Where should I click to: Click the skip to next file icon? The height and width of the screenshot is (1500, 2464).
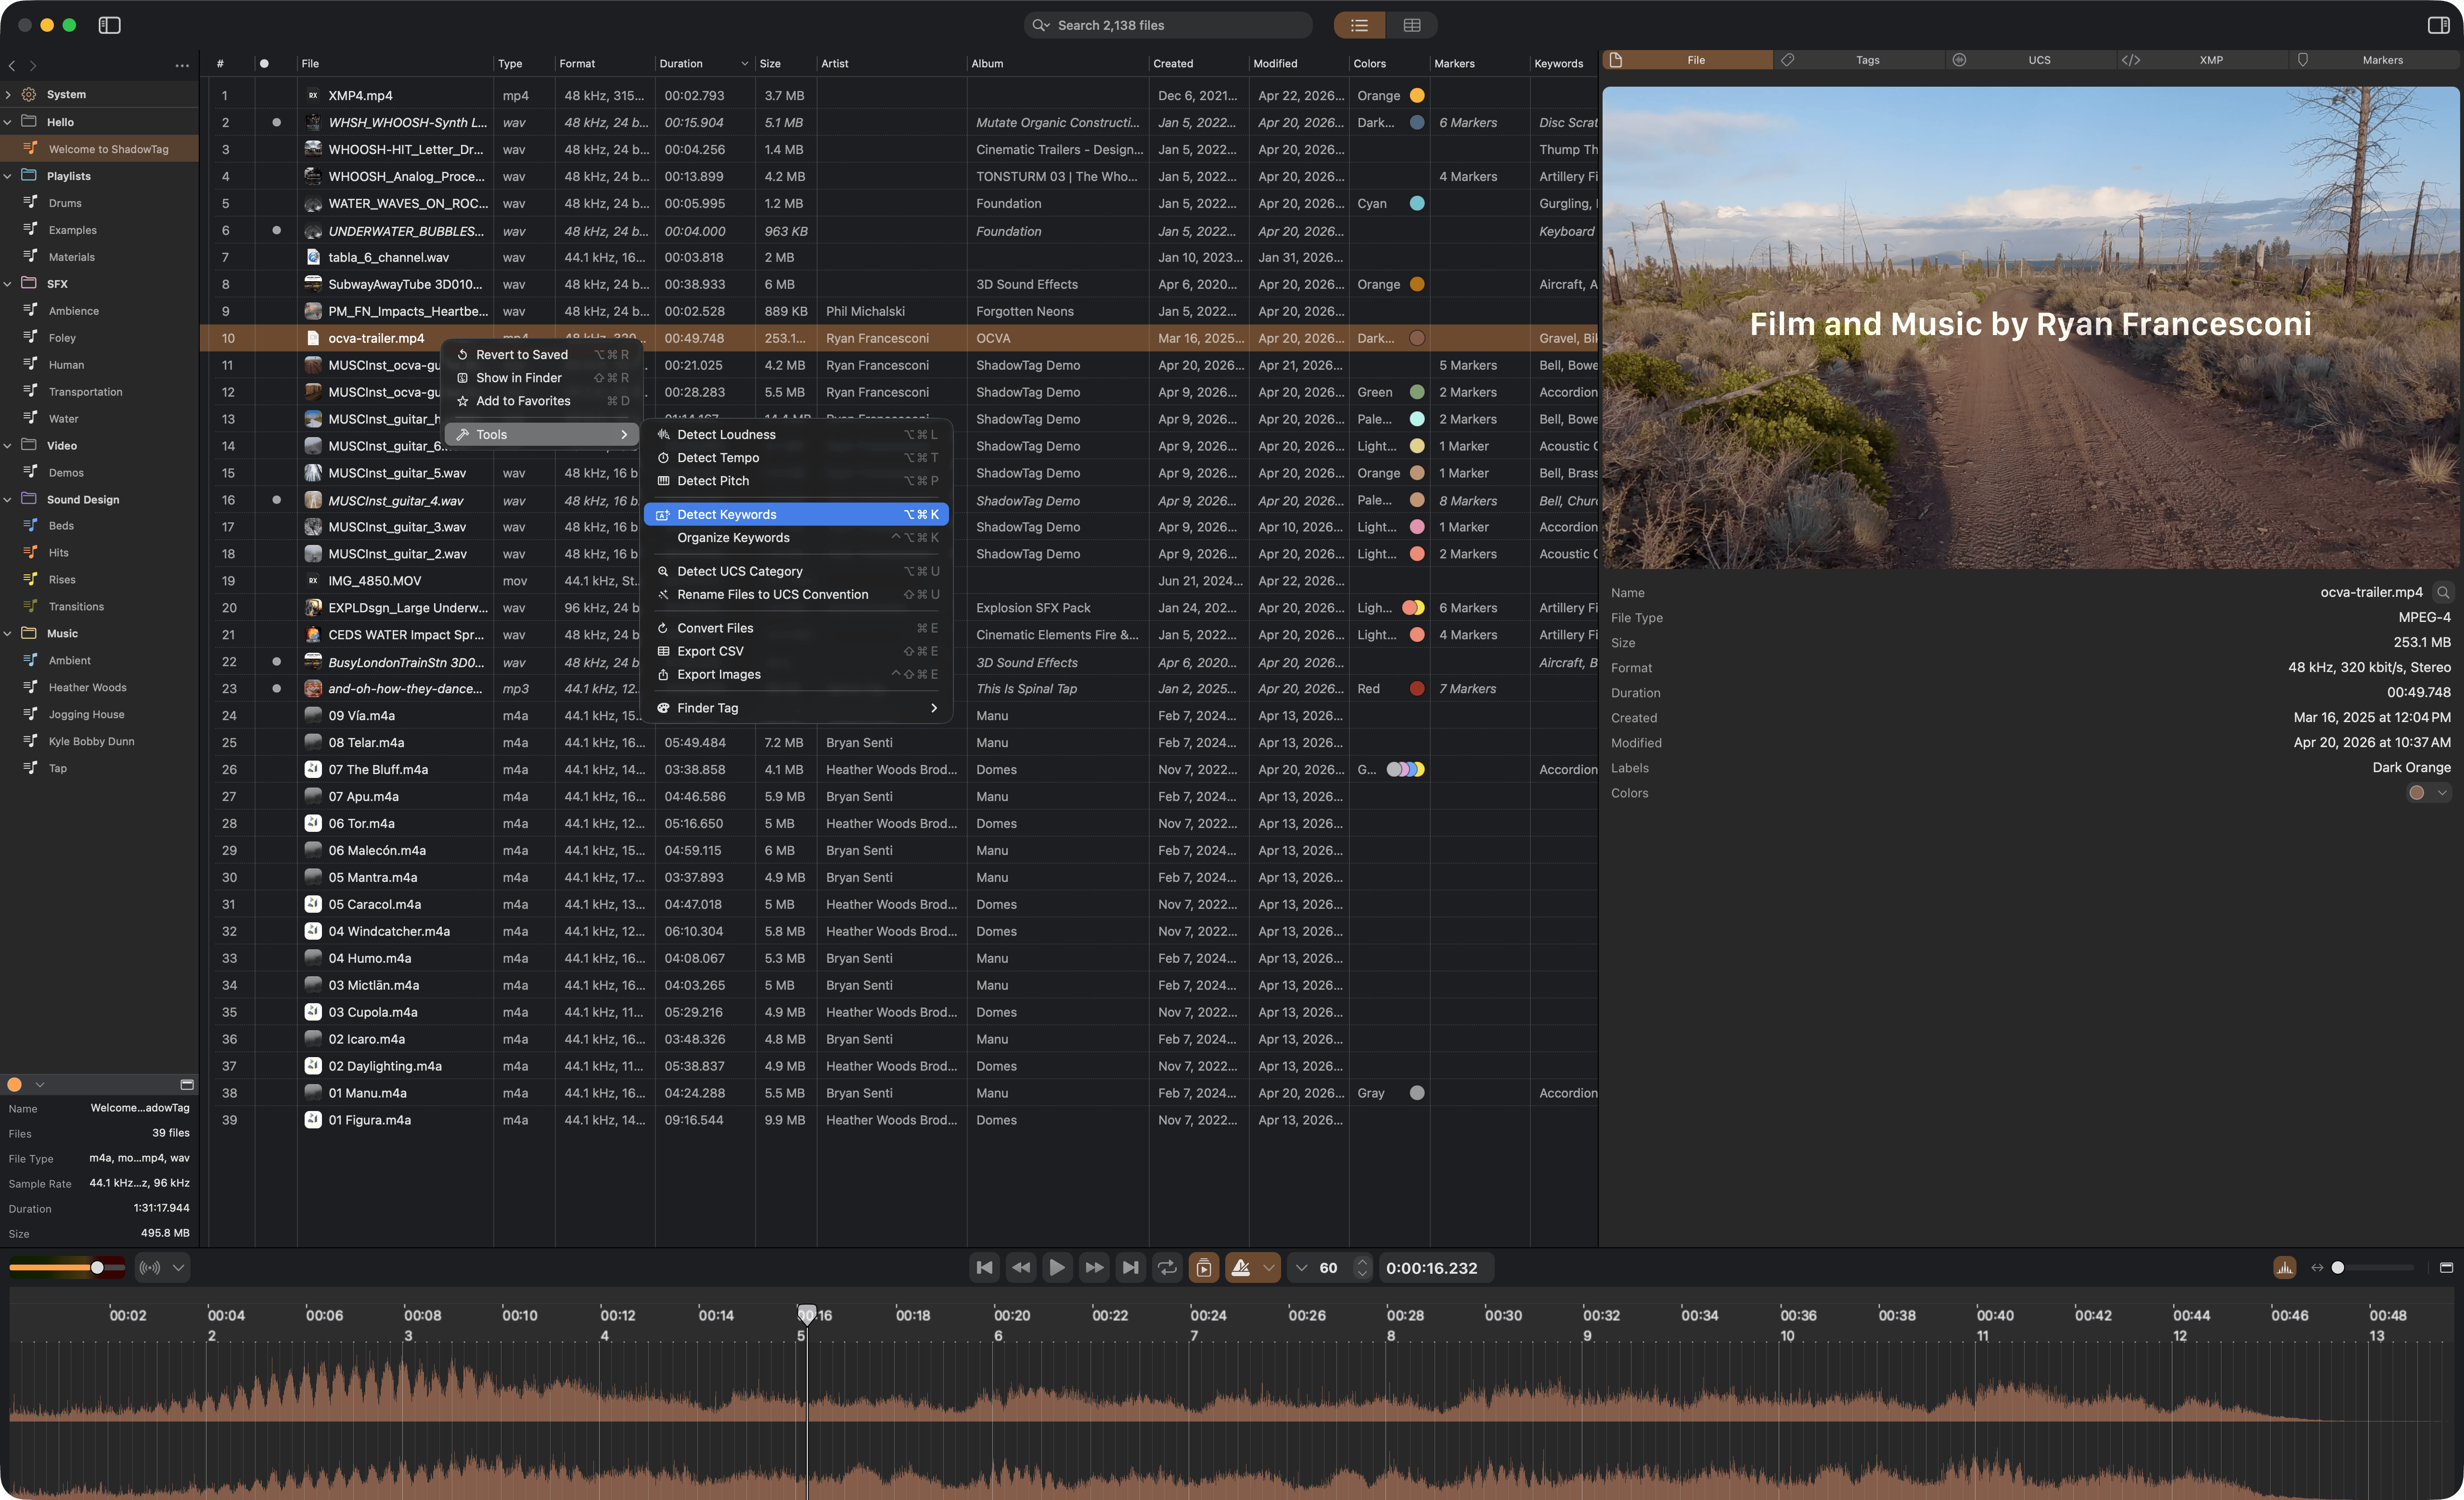click(x=1130, y=1268)
